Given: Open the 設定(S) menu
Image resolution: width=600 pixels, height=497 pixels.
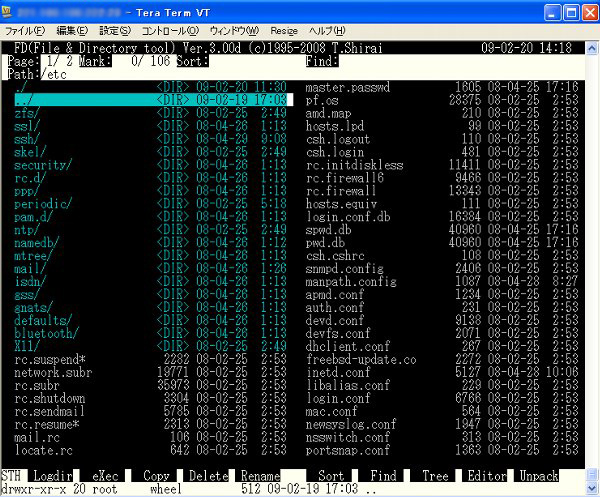Looking at the screenshot, I should [x=115, y=31].
